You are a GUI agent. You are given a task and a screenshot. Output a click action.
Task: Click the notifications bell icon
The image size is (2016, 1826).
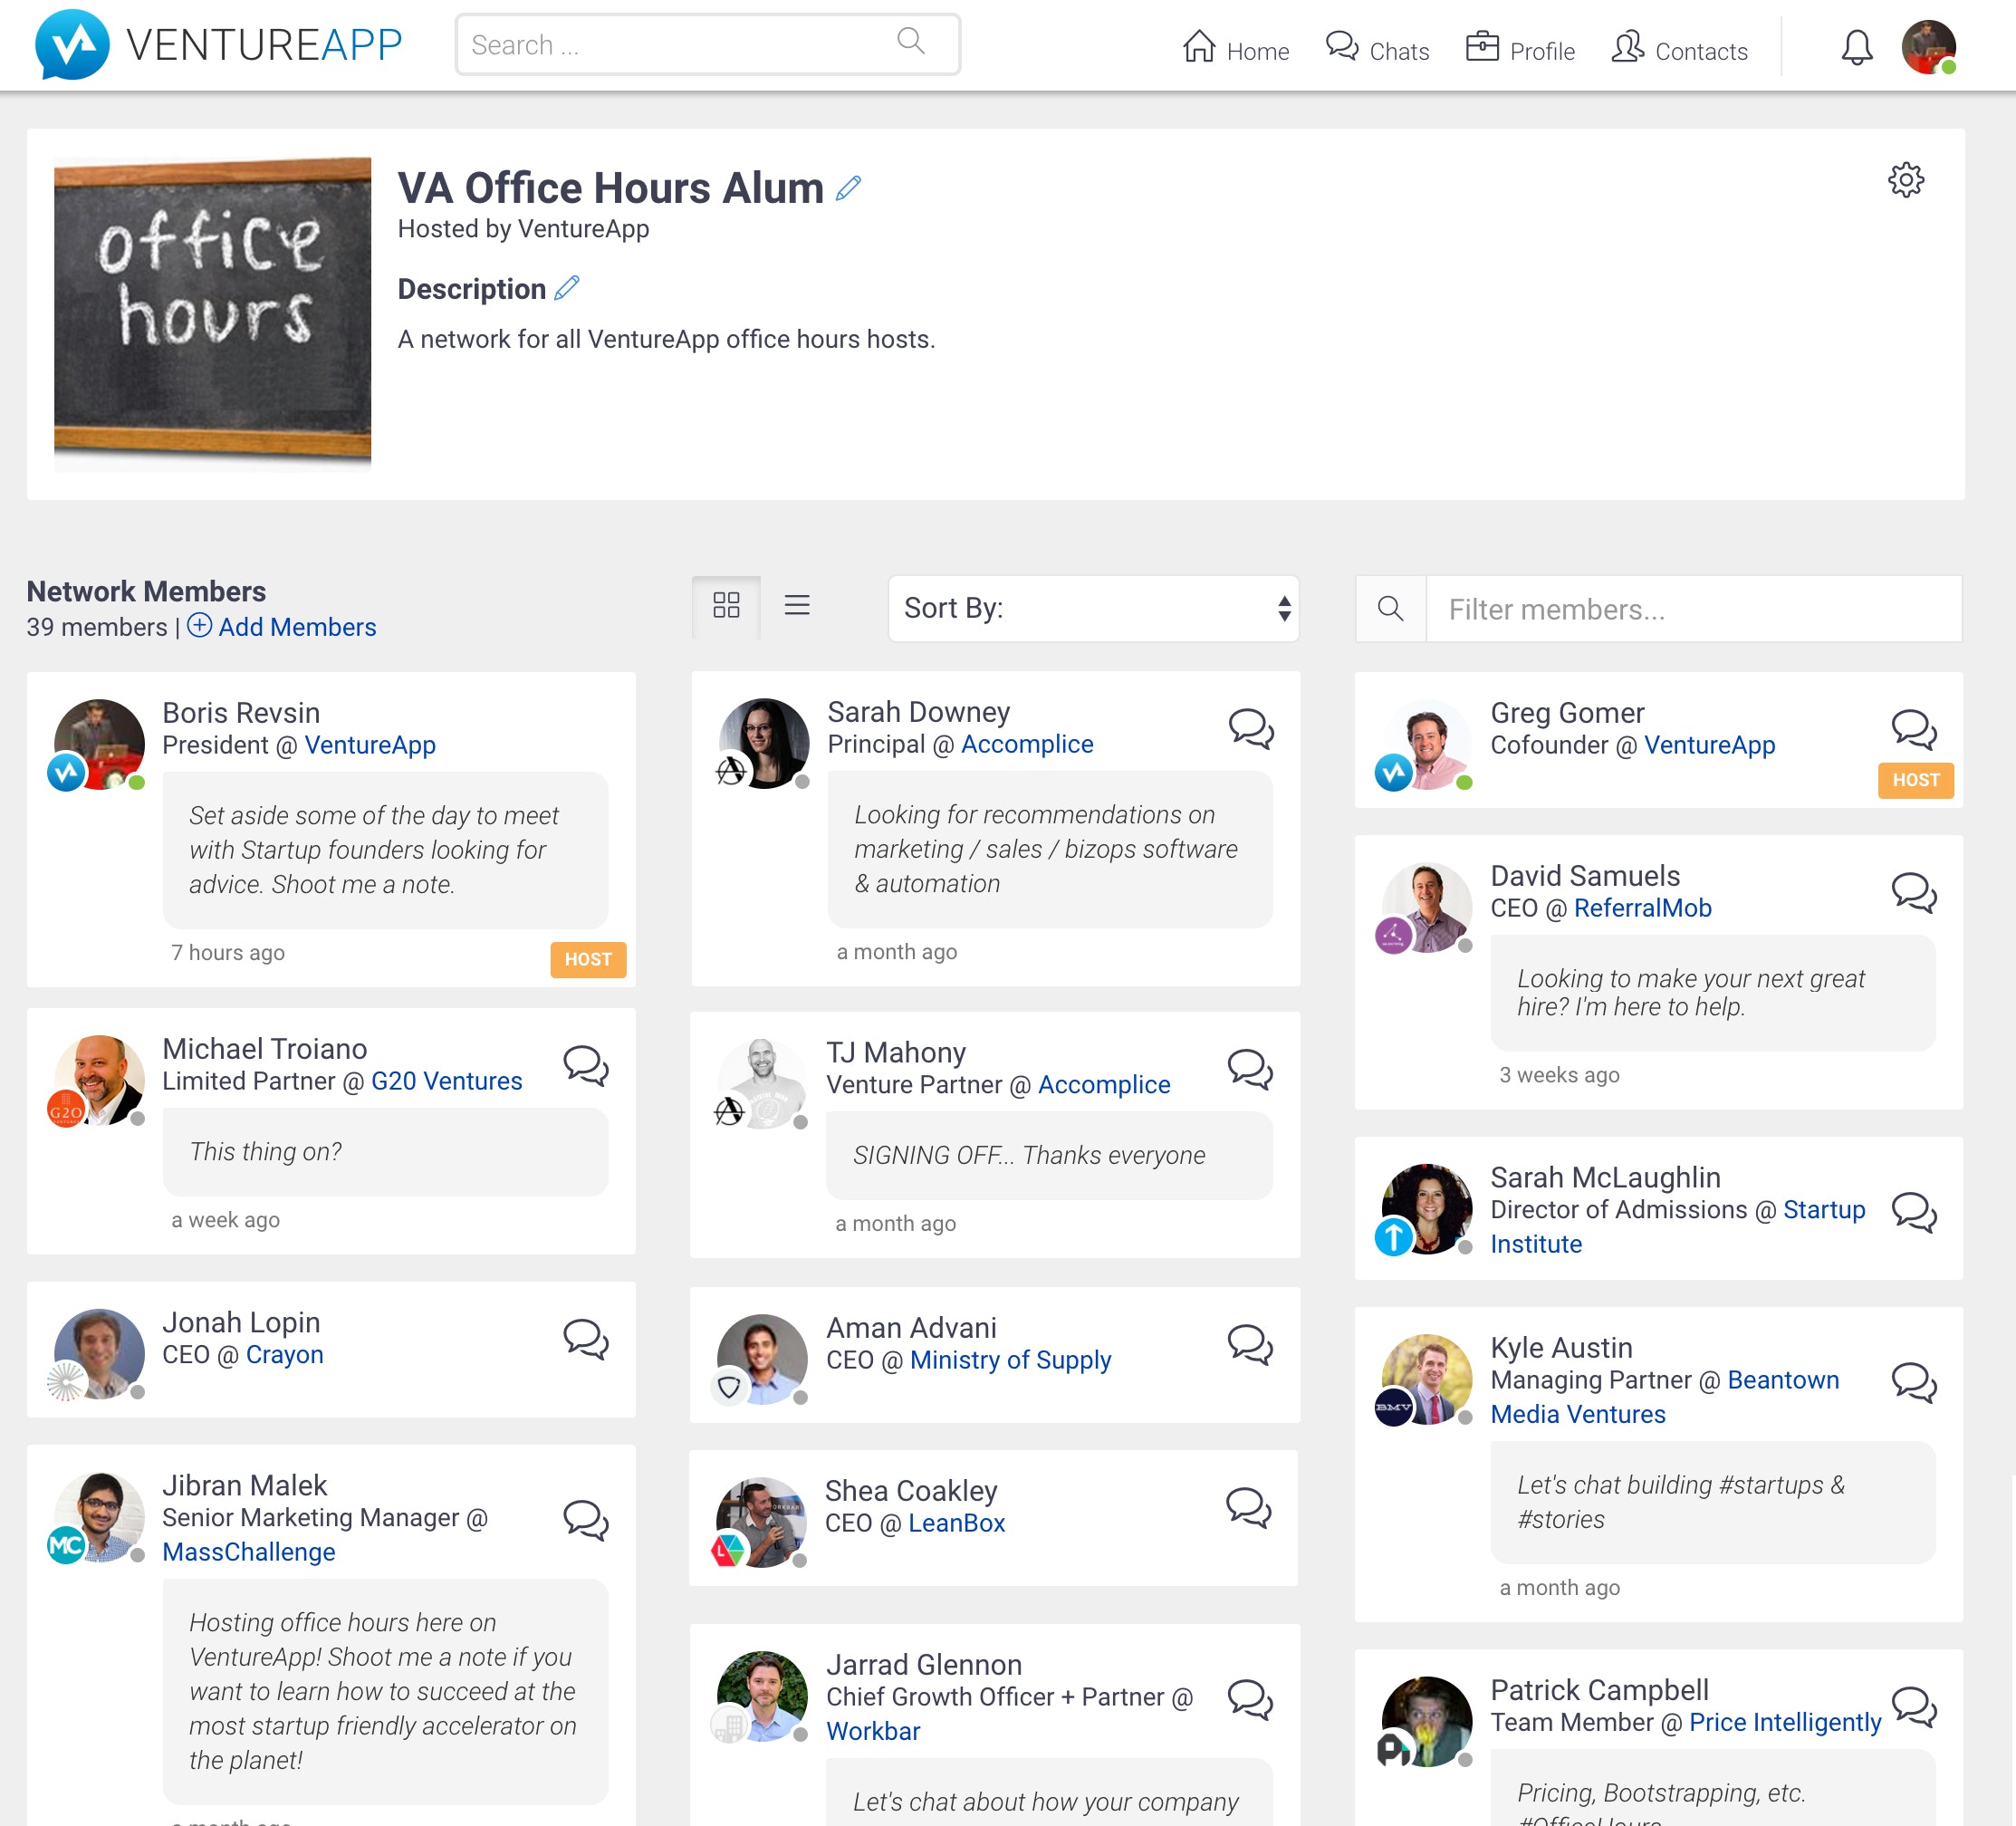pyautogui.click(x=1856, y=48)
